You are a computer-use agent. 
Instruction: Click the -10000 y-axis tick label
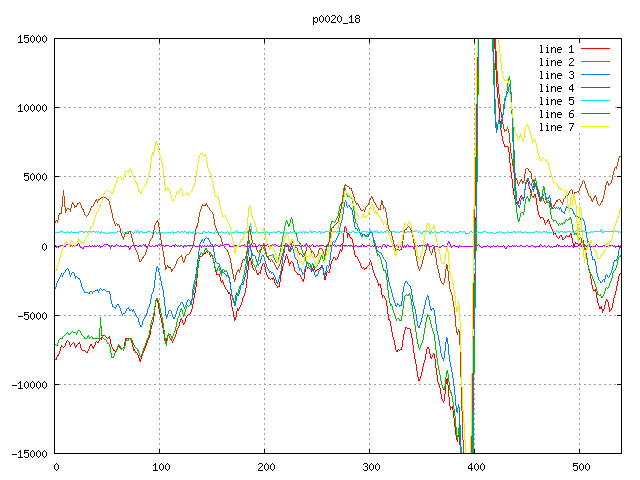click(29, 385)
